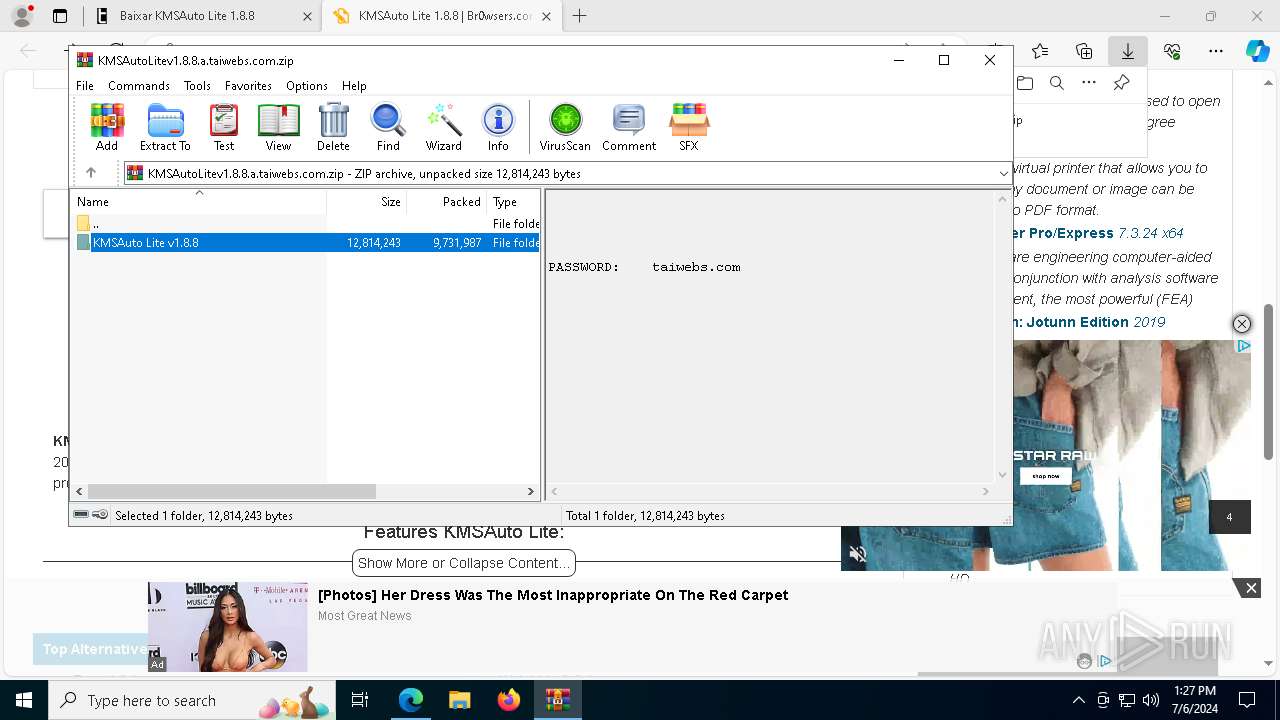Launch the Wizard tool
The image size is (1280, 720).
[x=443, y=127]
